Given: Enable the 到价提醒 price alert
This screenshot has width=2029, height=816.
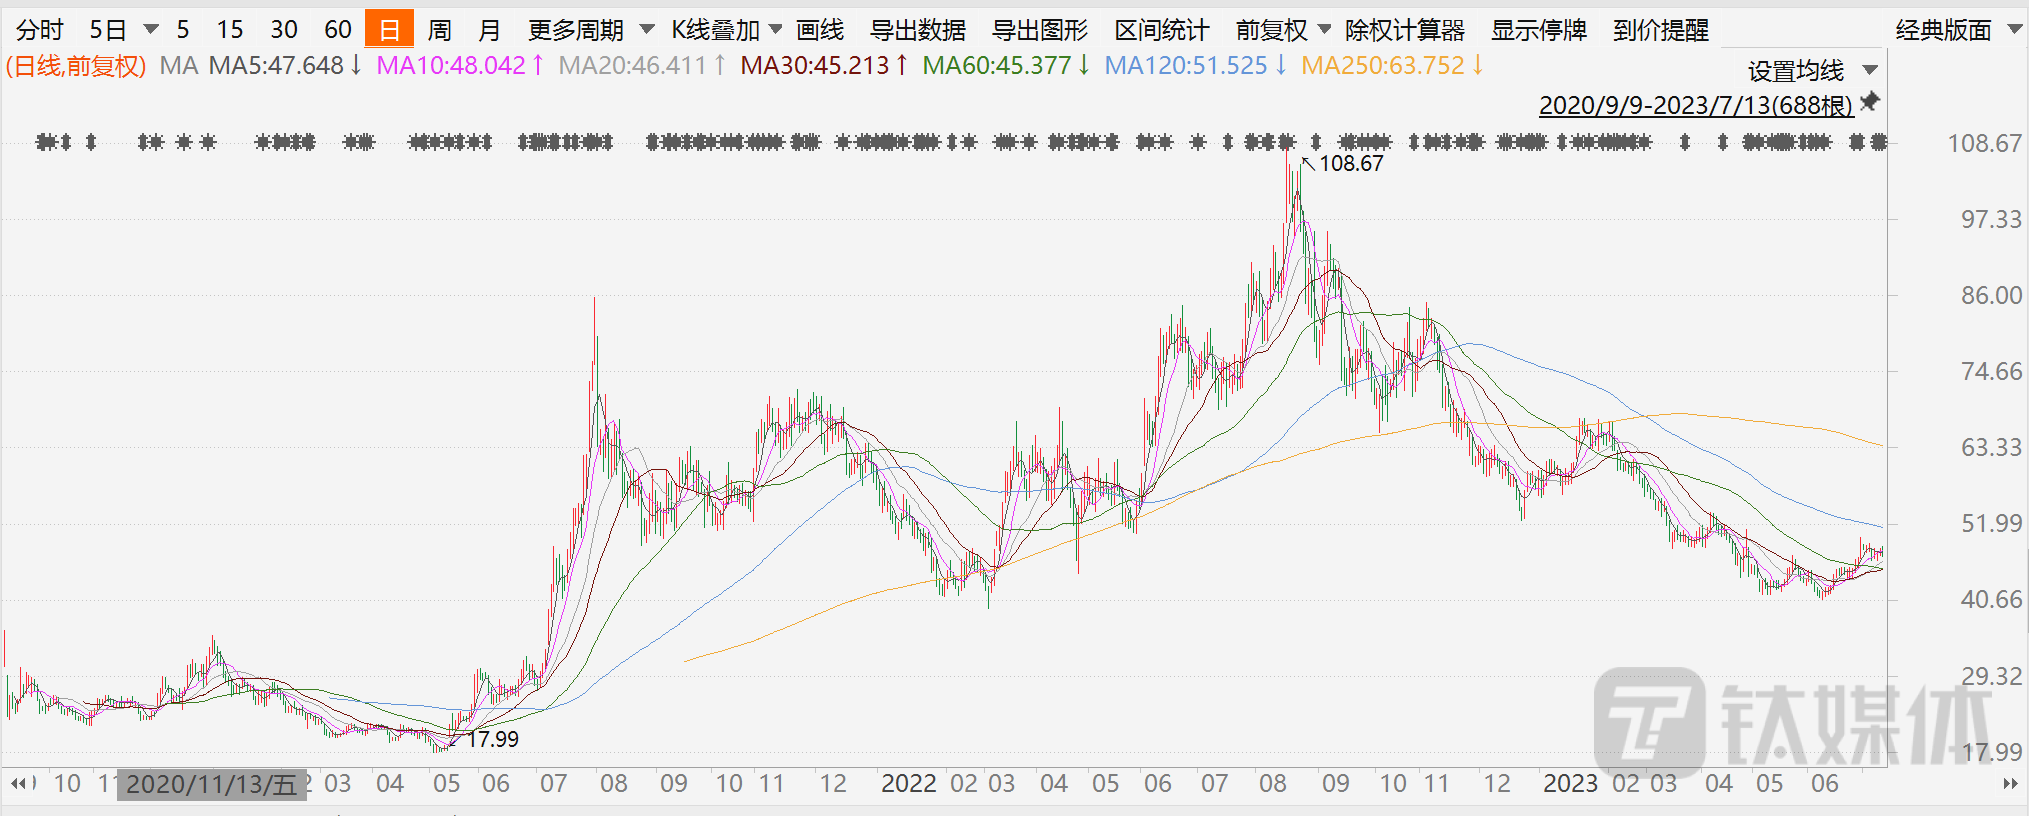Looking at the screenshot, I should (1660, 30).
